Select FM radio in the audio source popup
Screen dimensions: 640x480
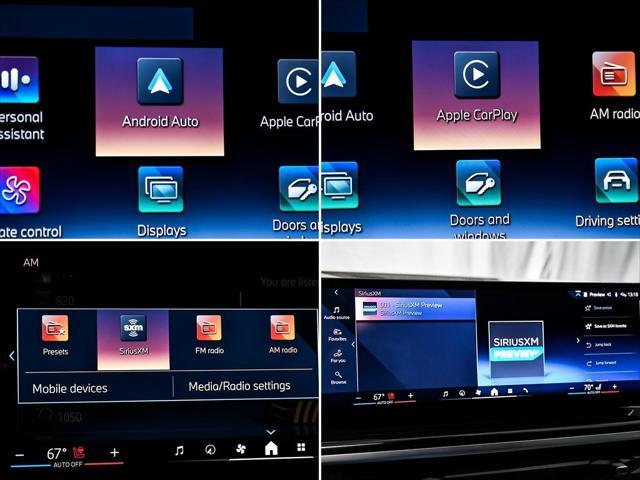click(x=209, y=334)
